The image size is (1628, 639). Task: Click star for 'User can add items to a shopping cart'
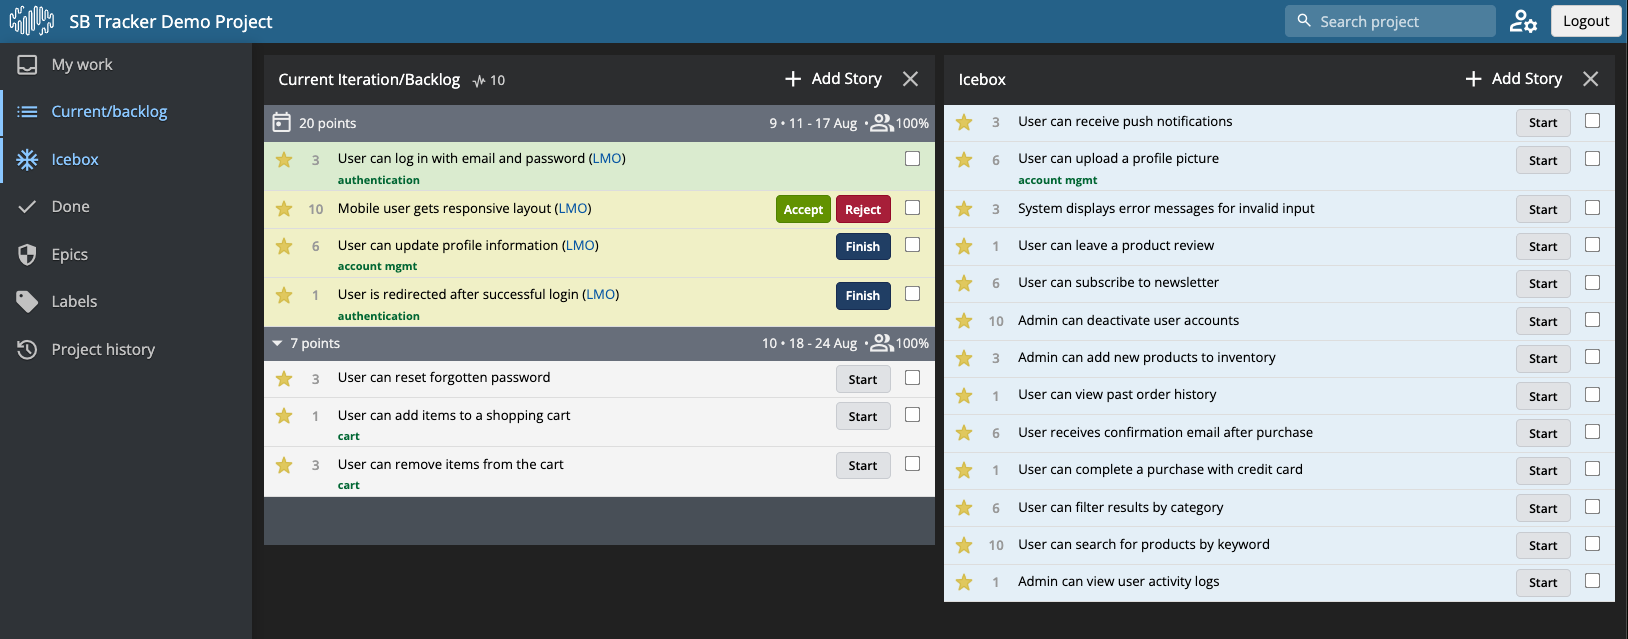coord(284,416)
